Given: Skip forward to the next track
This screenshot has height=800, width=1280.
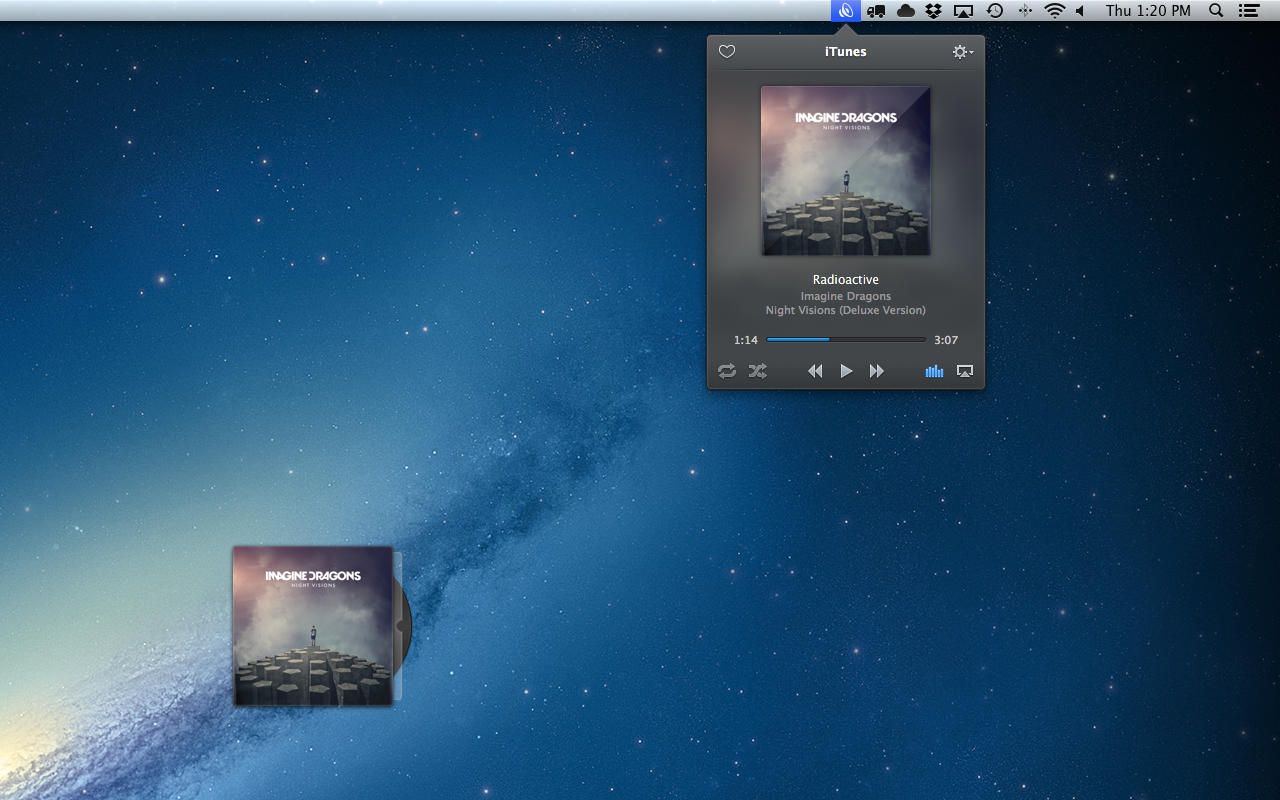Looking at the screenshot, I should point(877,371).
